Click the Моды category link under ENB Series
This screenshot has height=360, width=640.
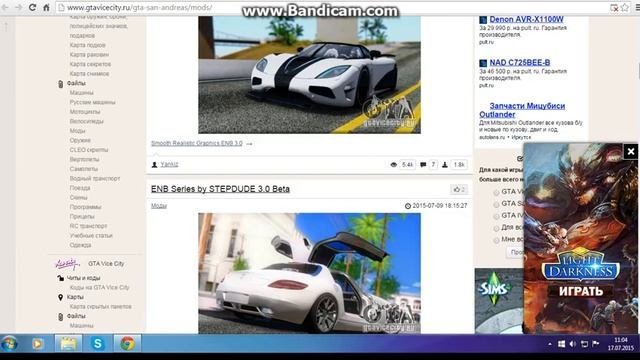159,206
